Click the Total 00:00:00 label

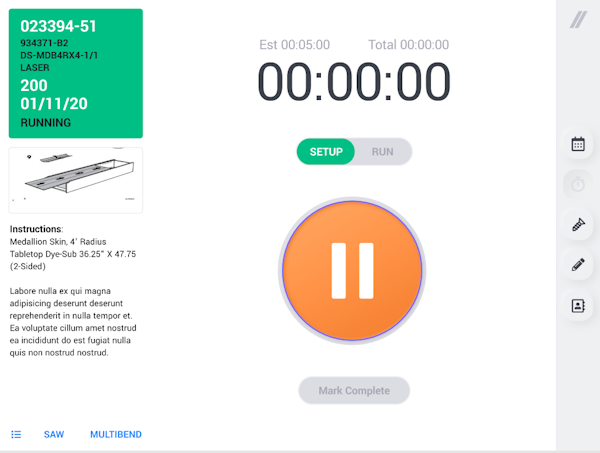(x=409, y=45)
